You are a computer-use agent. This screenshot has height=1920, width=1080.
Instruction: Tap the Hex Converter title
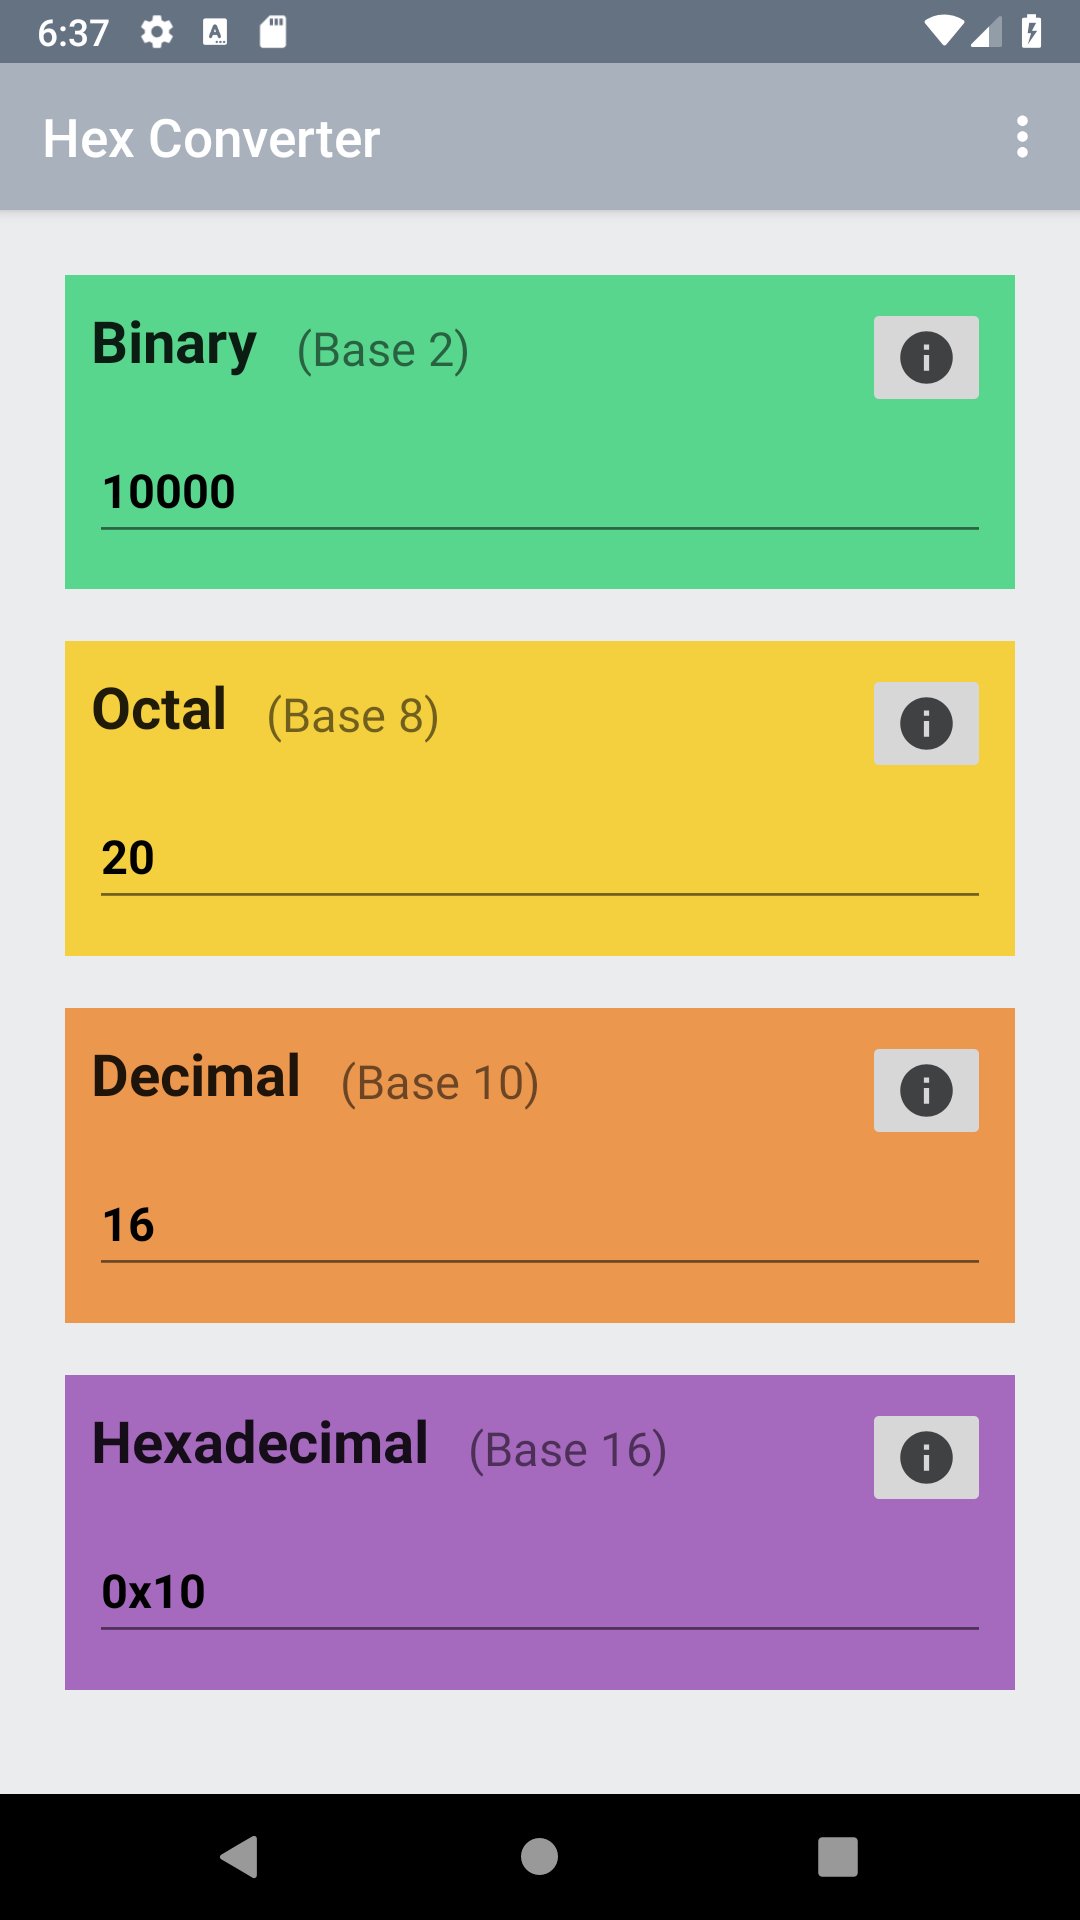(x=211, y=138)
